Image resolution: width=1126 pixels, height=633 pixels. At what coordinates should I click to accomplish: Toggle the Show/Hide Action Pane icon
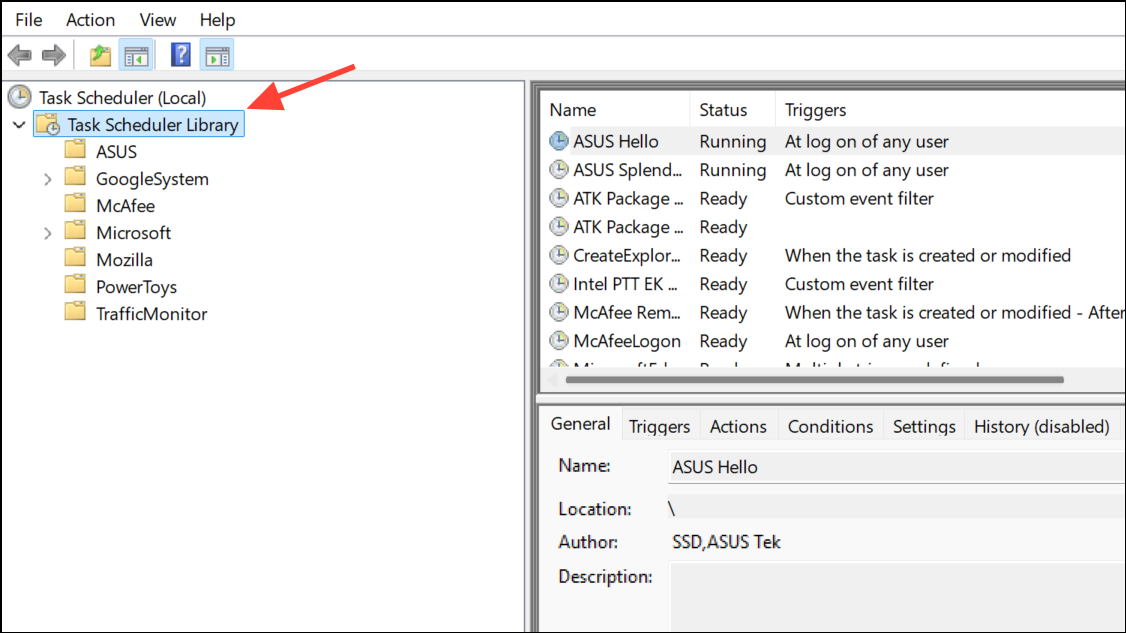[217, 55]
